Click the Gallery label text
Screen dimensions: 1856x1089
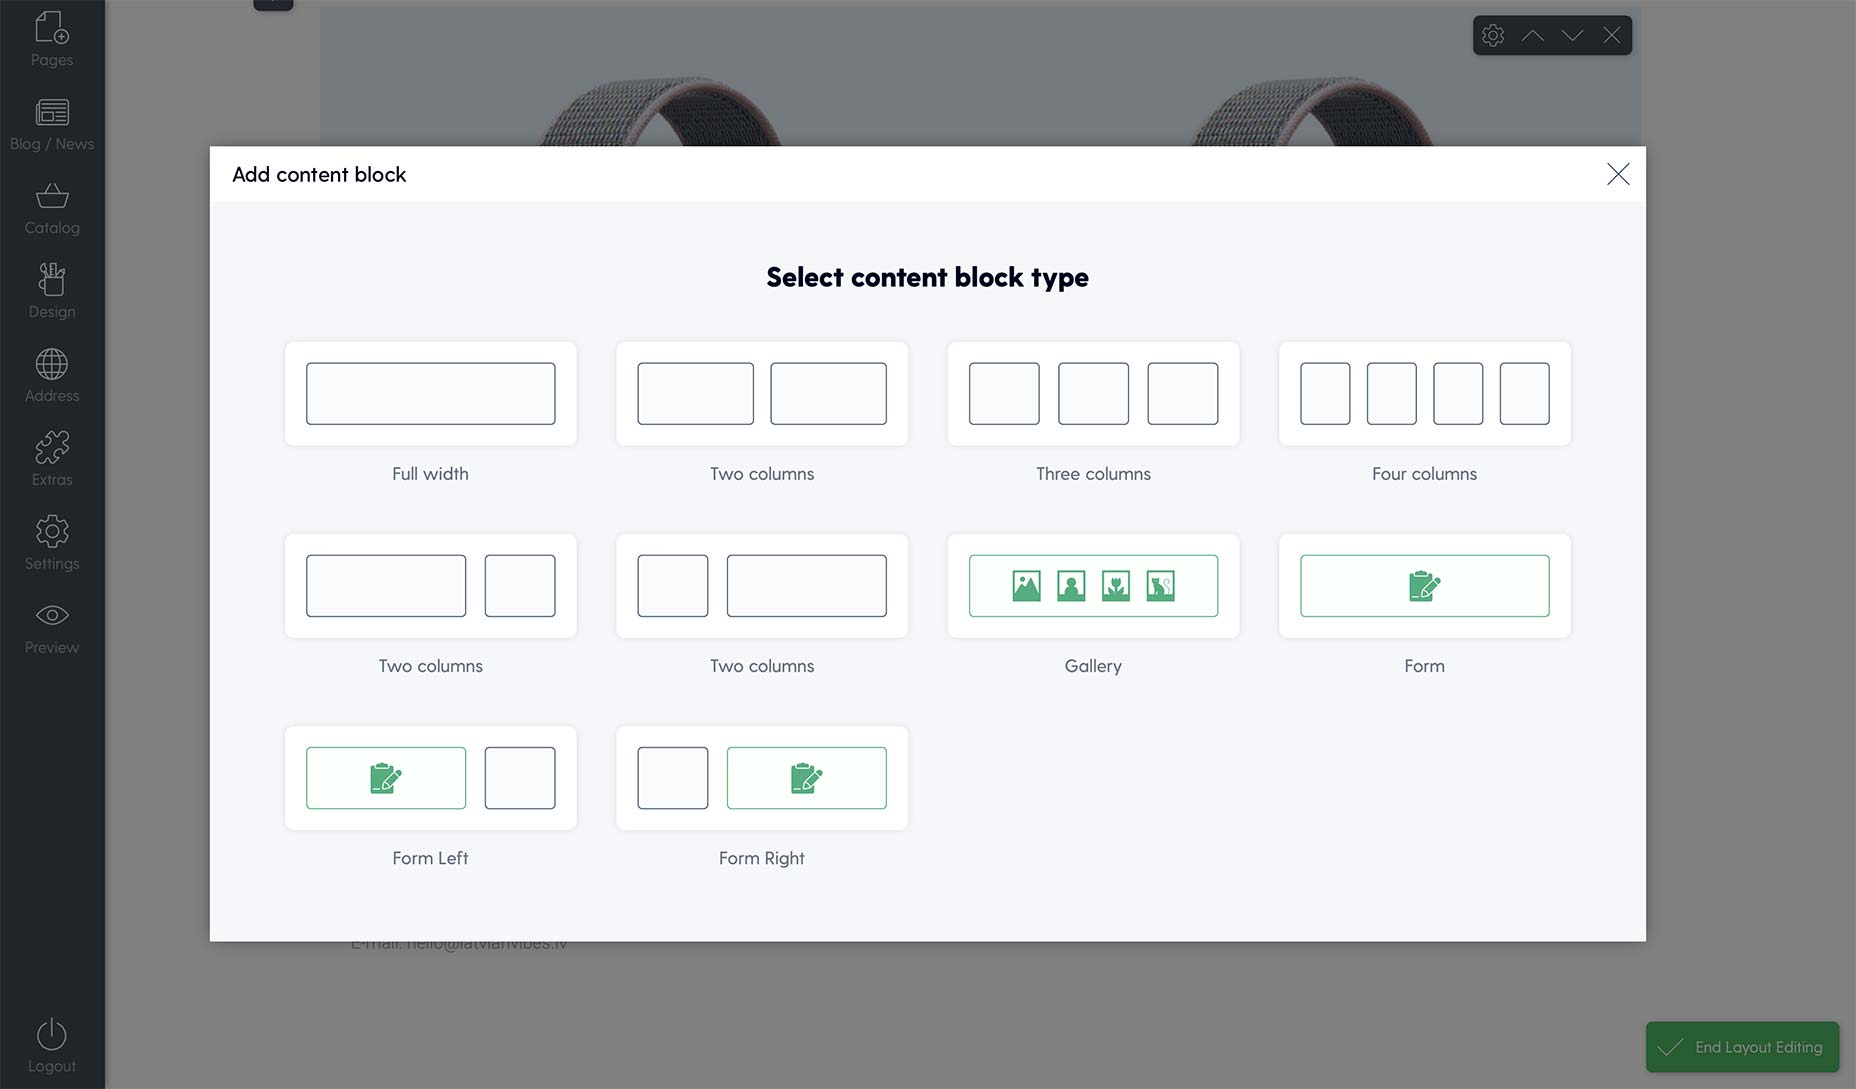pos(1093,666)
